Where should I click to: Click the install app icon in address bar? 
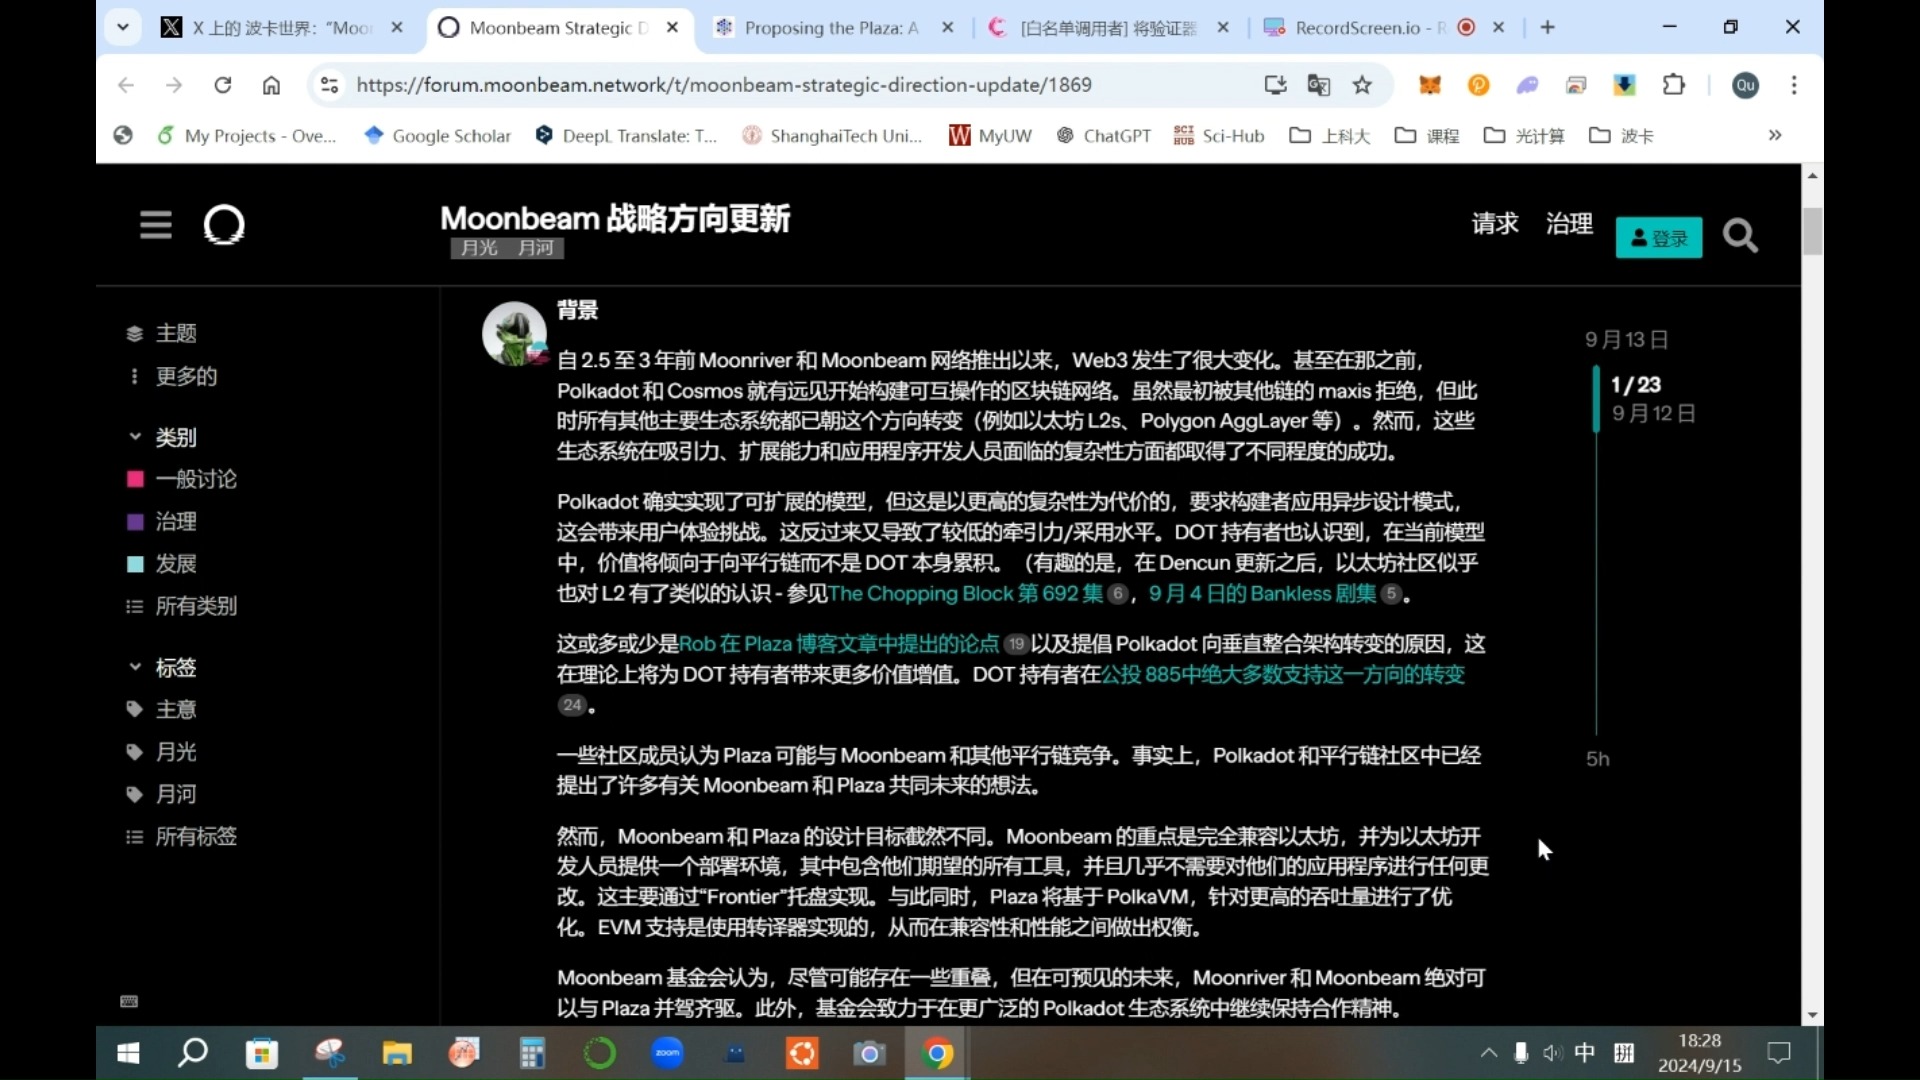click(x=1275, y=85)
